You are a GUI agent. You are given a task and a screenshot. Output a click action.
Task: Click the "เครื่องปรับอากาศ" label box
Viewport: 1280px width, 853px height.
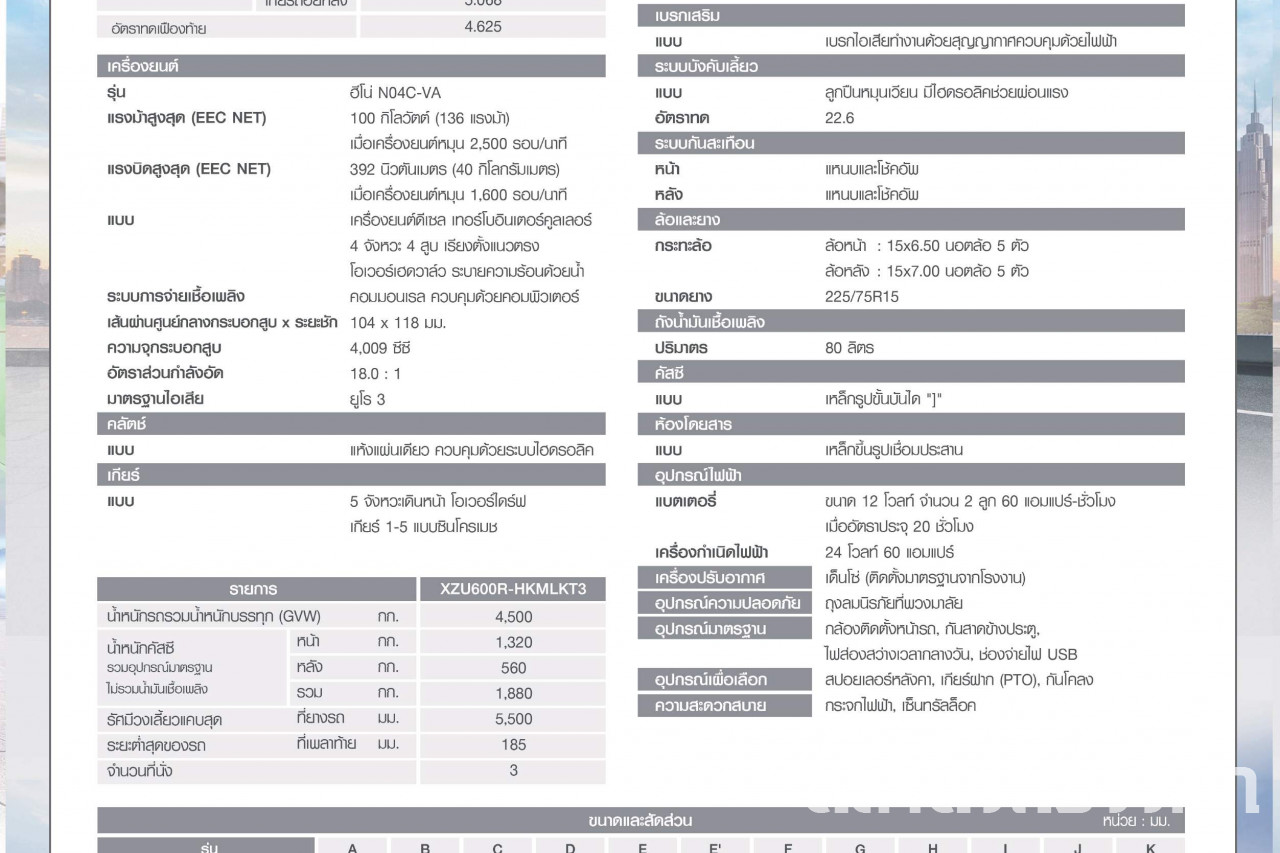pos(725,577)
